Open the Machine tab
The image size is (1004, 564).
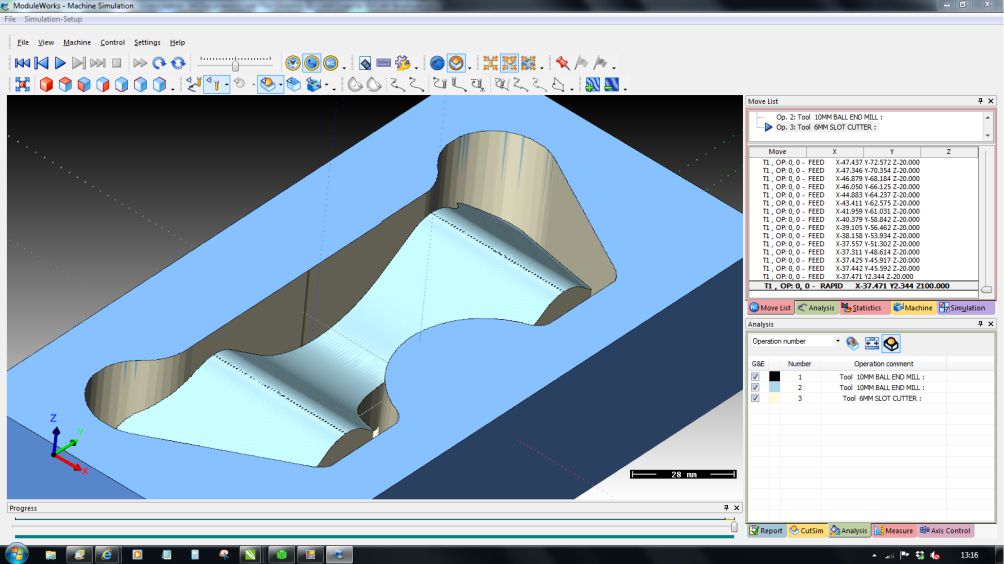coord(913,308)
